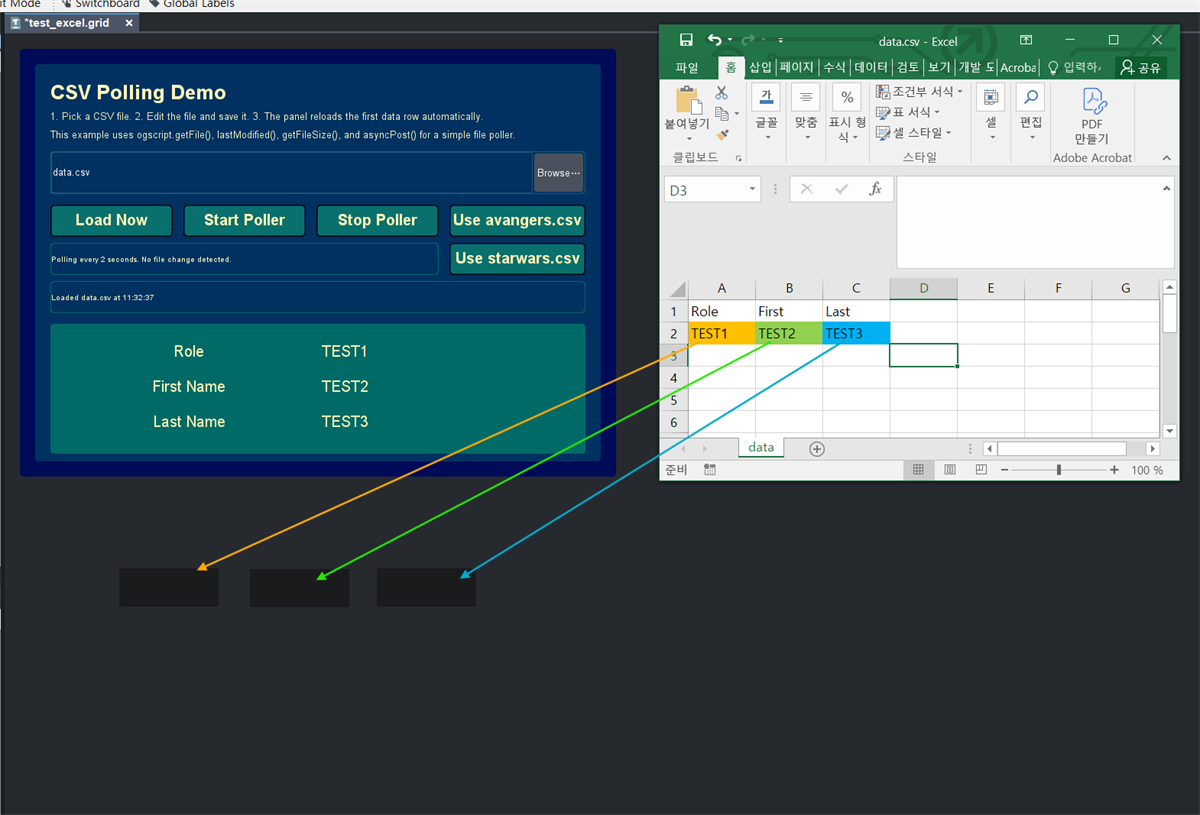Select the data sheet tab
This screenshot has width=1200, height=815.
[x=761, y=448]
